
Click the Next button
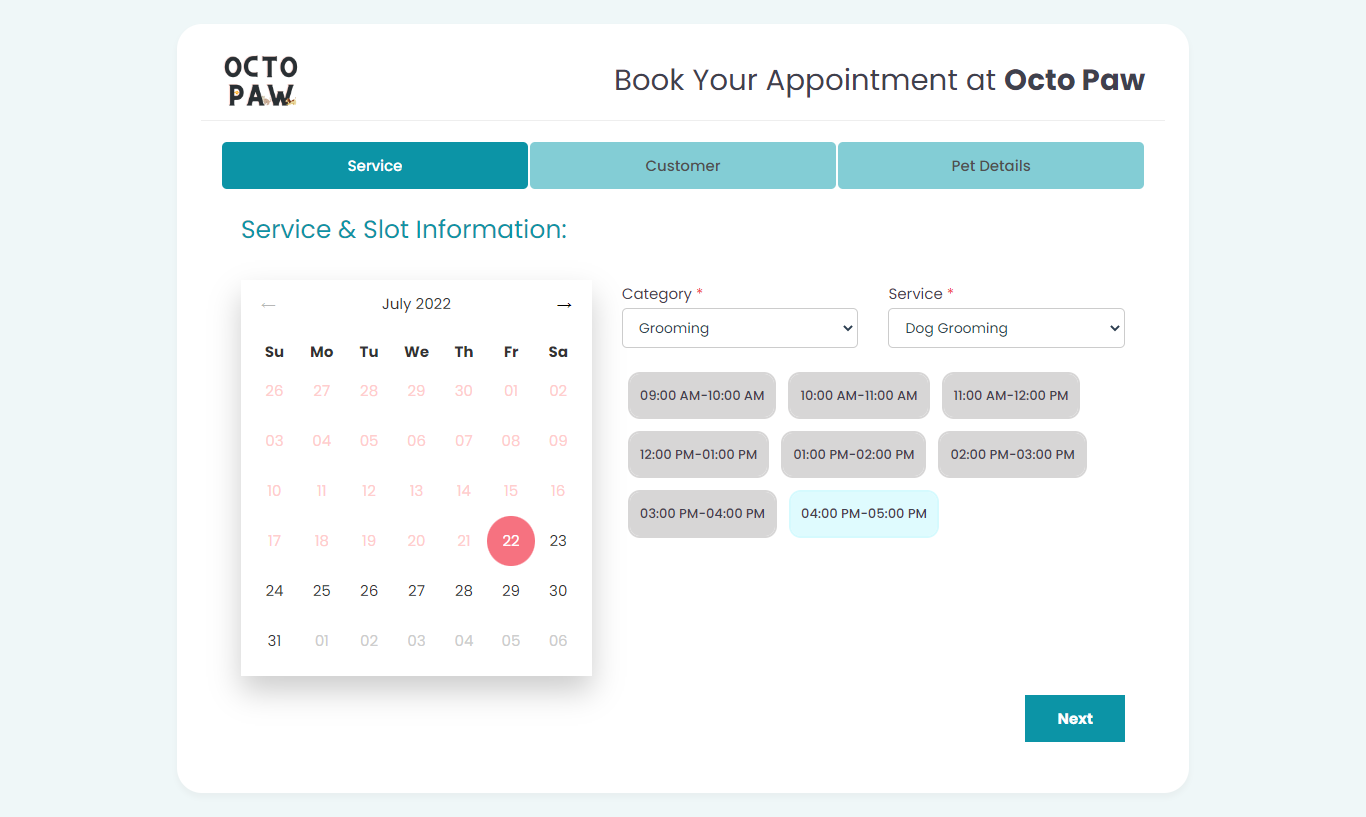pos(1074,718)
